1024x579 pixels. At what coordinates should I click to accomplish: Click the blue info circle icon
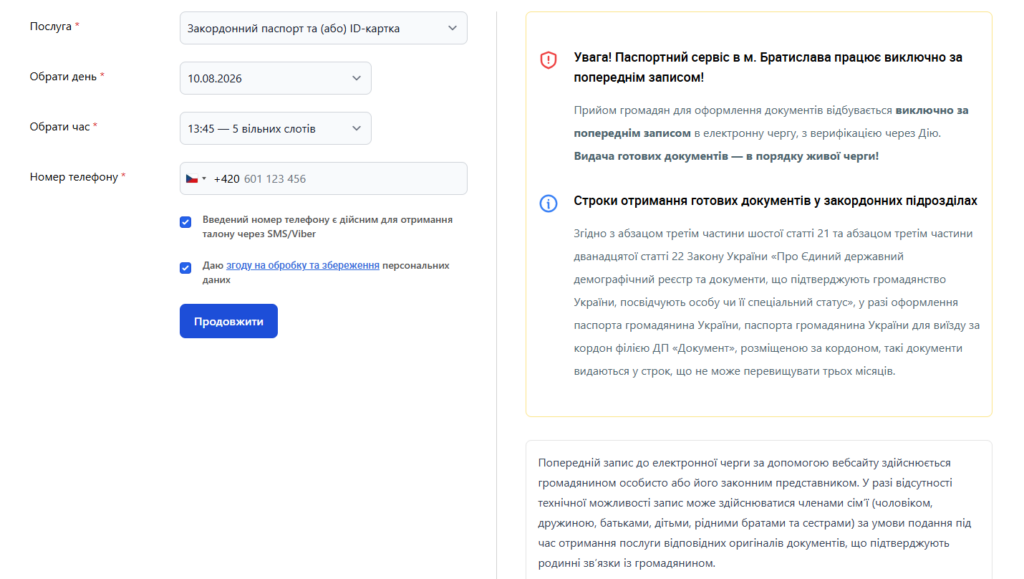coord(548,203)
